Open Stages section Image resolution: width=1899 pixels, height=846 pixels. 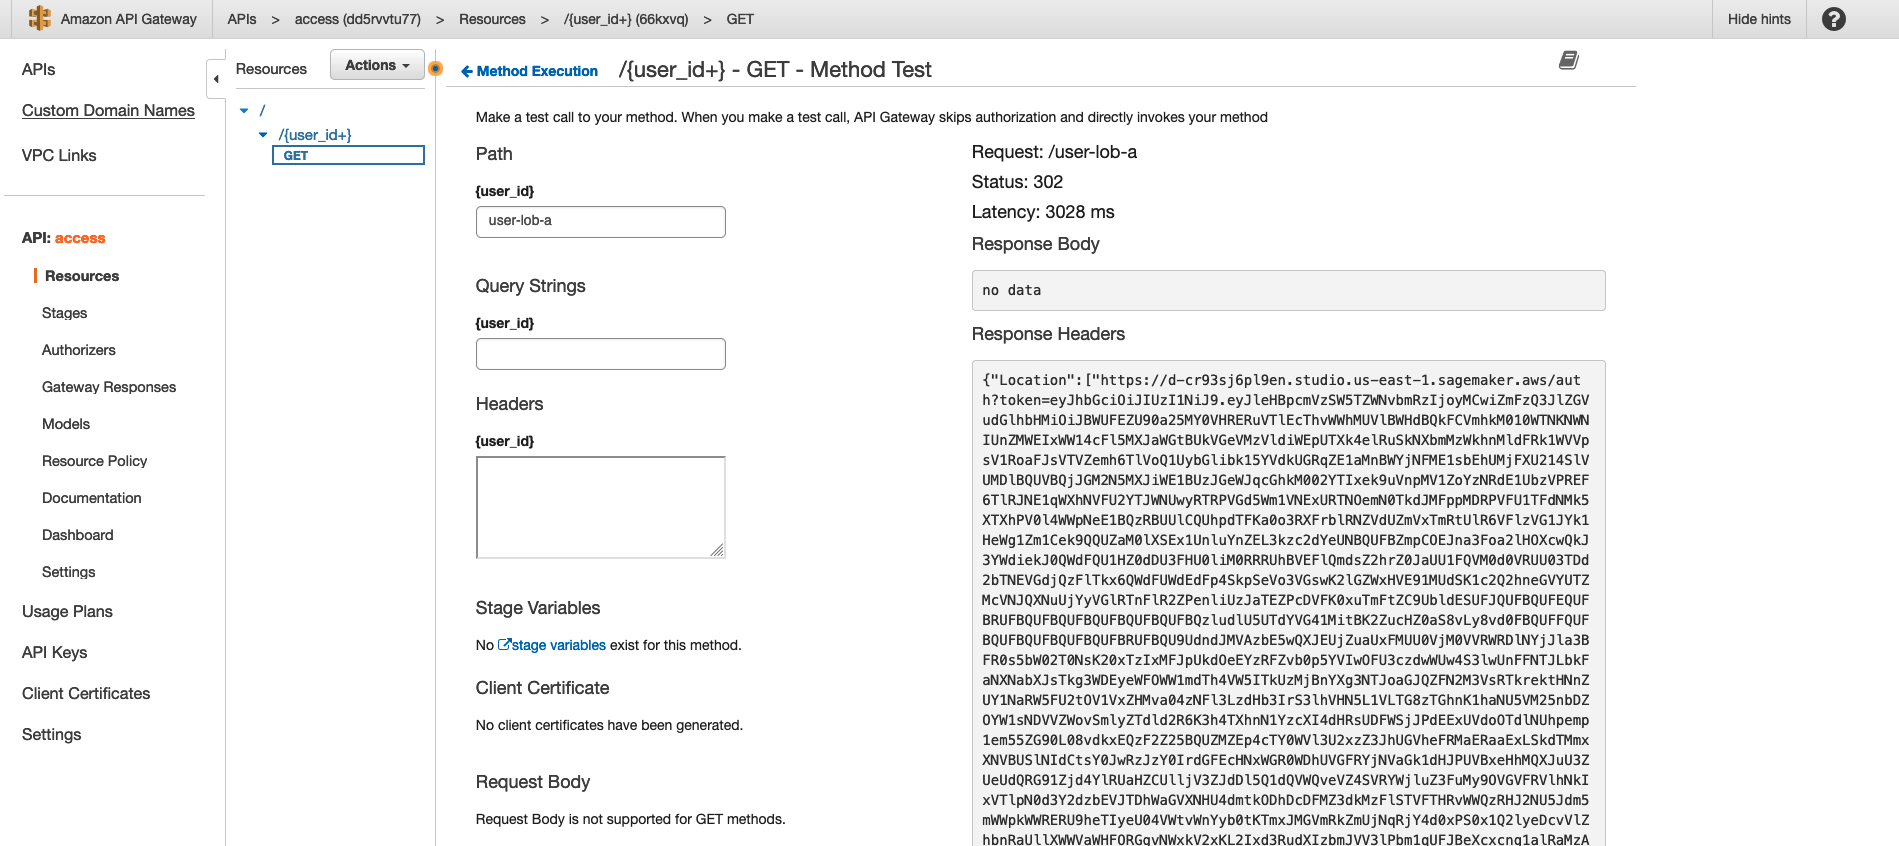[64, 313]
